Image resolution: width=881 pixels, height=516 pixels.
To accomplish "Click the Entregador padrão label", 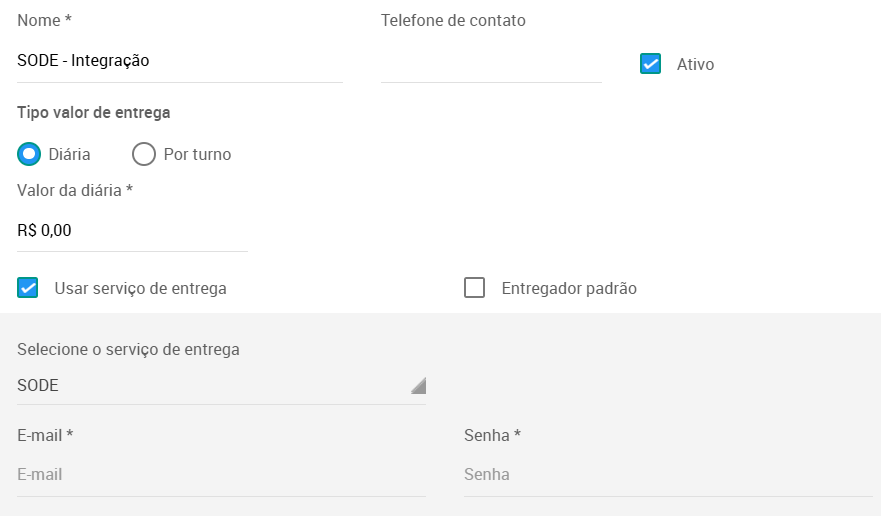I will click(x=569, y=288).
